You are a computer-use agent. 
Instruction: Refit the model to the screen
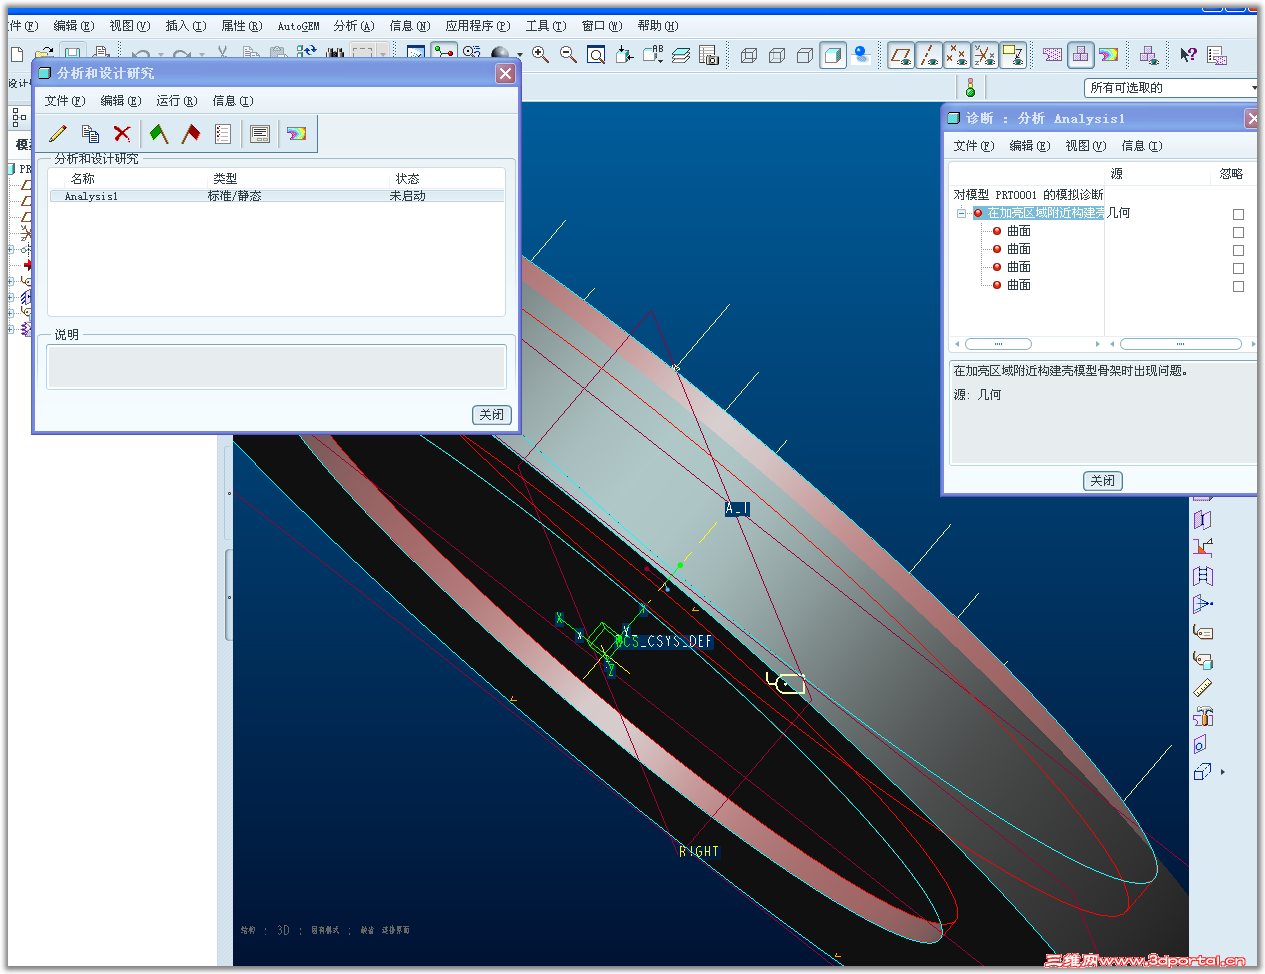coord(596,55)
